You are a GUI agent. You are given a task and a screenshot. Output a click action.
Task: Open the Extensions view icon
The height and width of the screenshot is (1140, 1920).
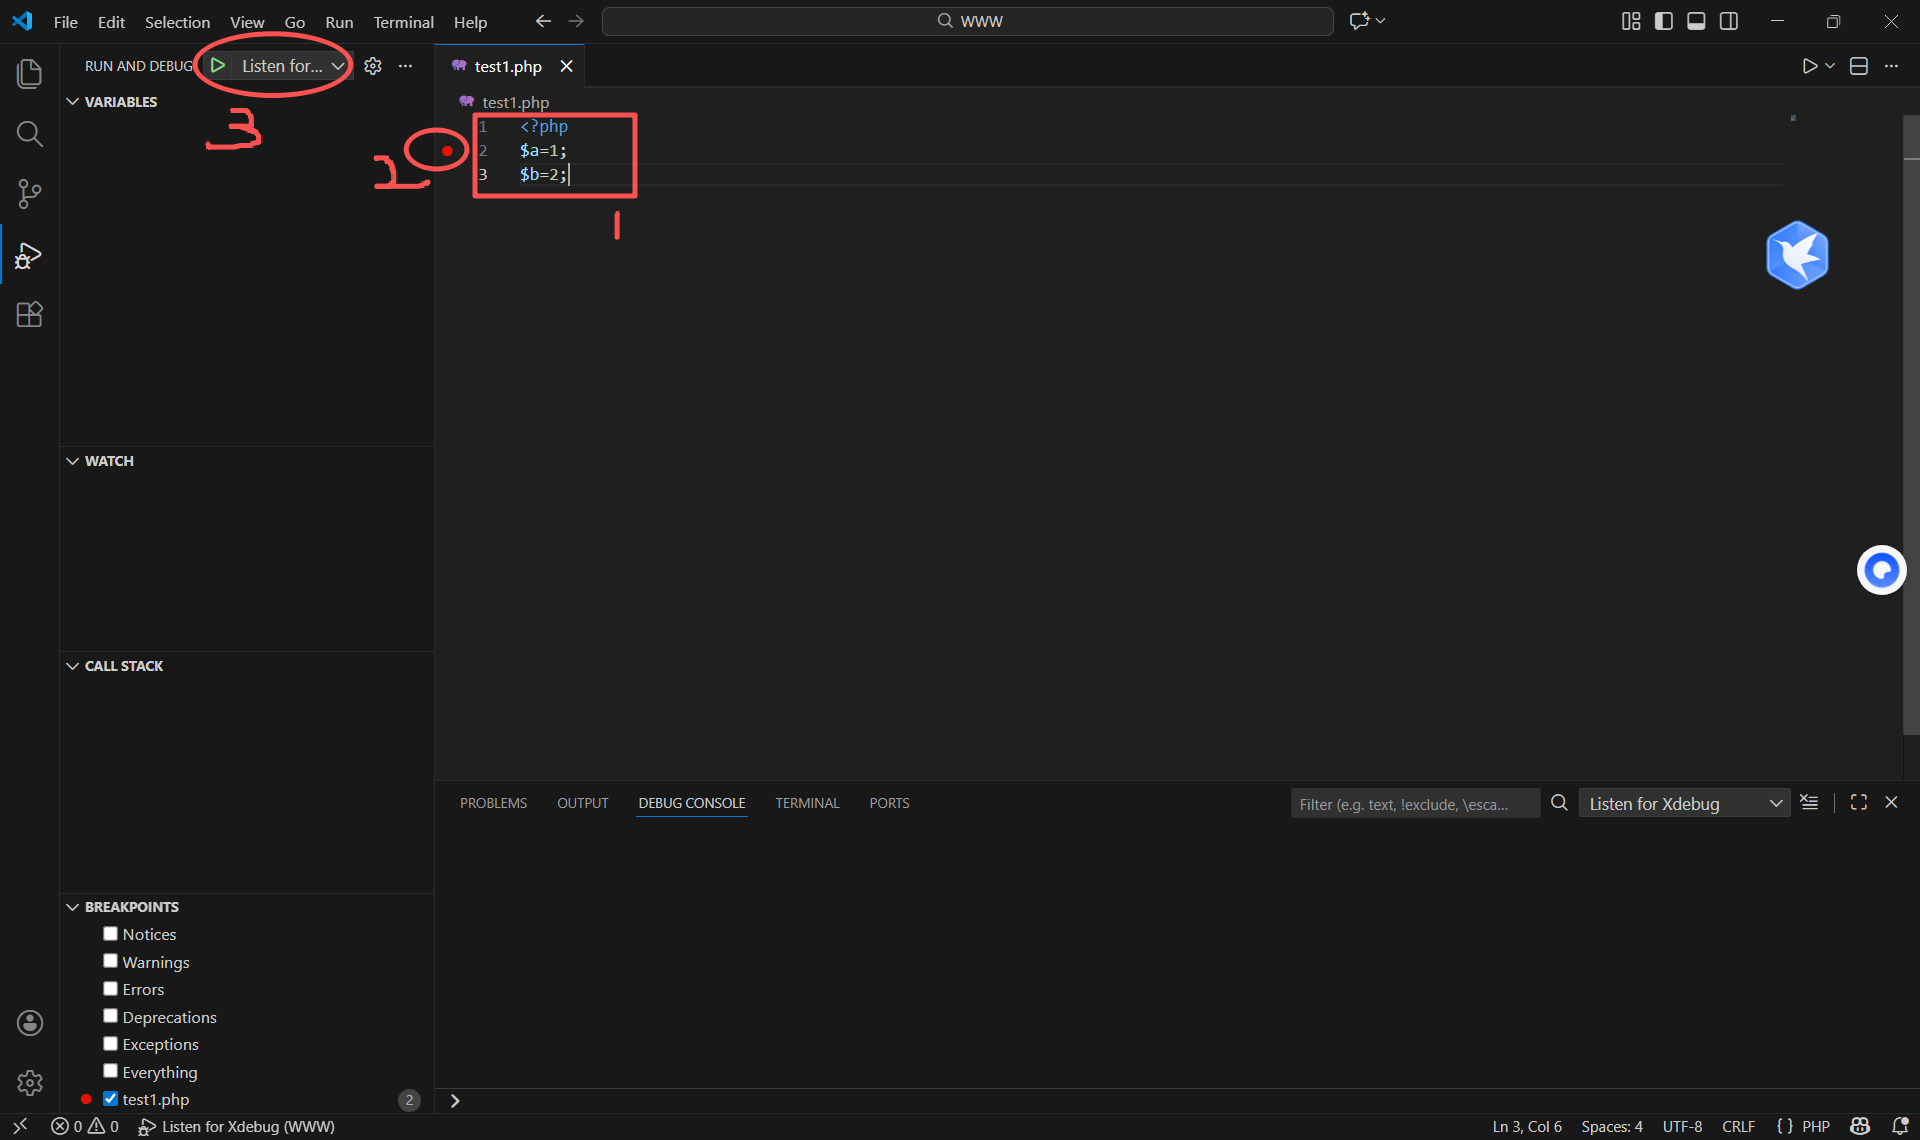pos(30,315)
